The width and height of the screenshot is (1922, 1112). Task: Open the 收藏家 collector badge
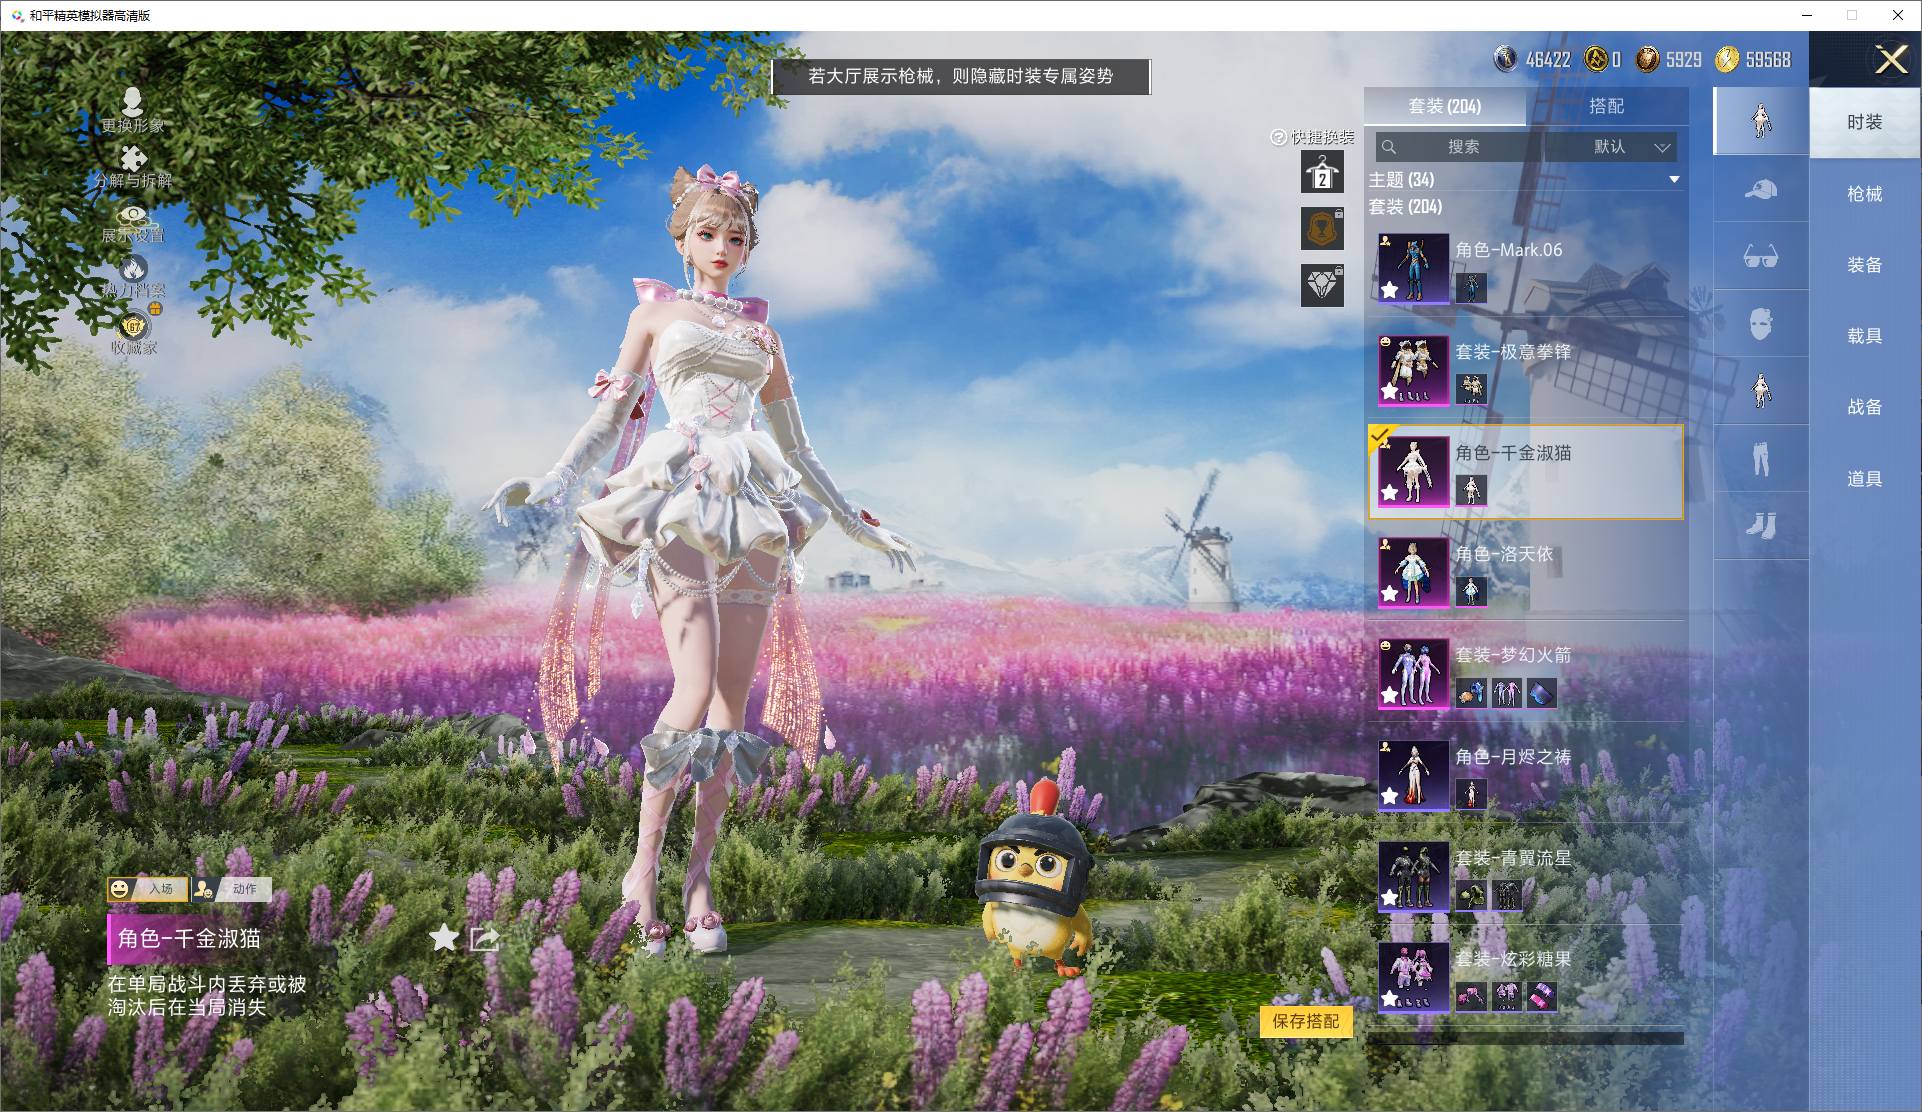(x=133, y=326)
